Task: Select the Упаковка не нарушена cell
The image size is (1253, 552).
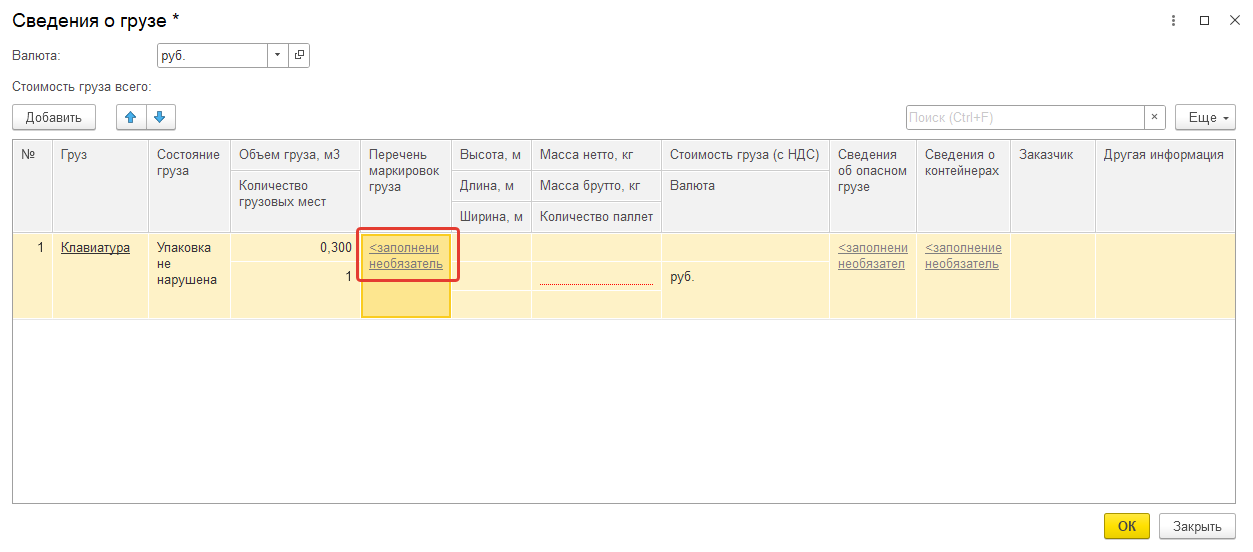Action: (x=189, y=276)
